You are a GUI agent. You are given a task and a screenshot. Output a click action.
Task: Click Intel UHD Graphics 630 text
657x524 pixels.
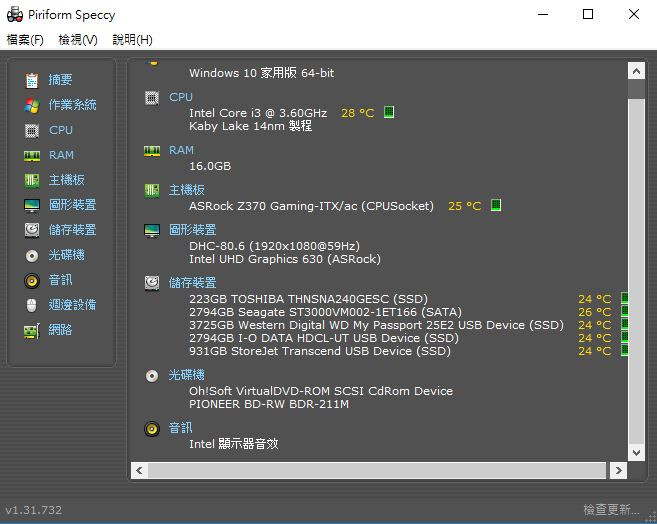click(x=285, y=259)
